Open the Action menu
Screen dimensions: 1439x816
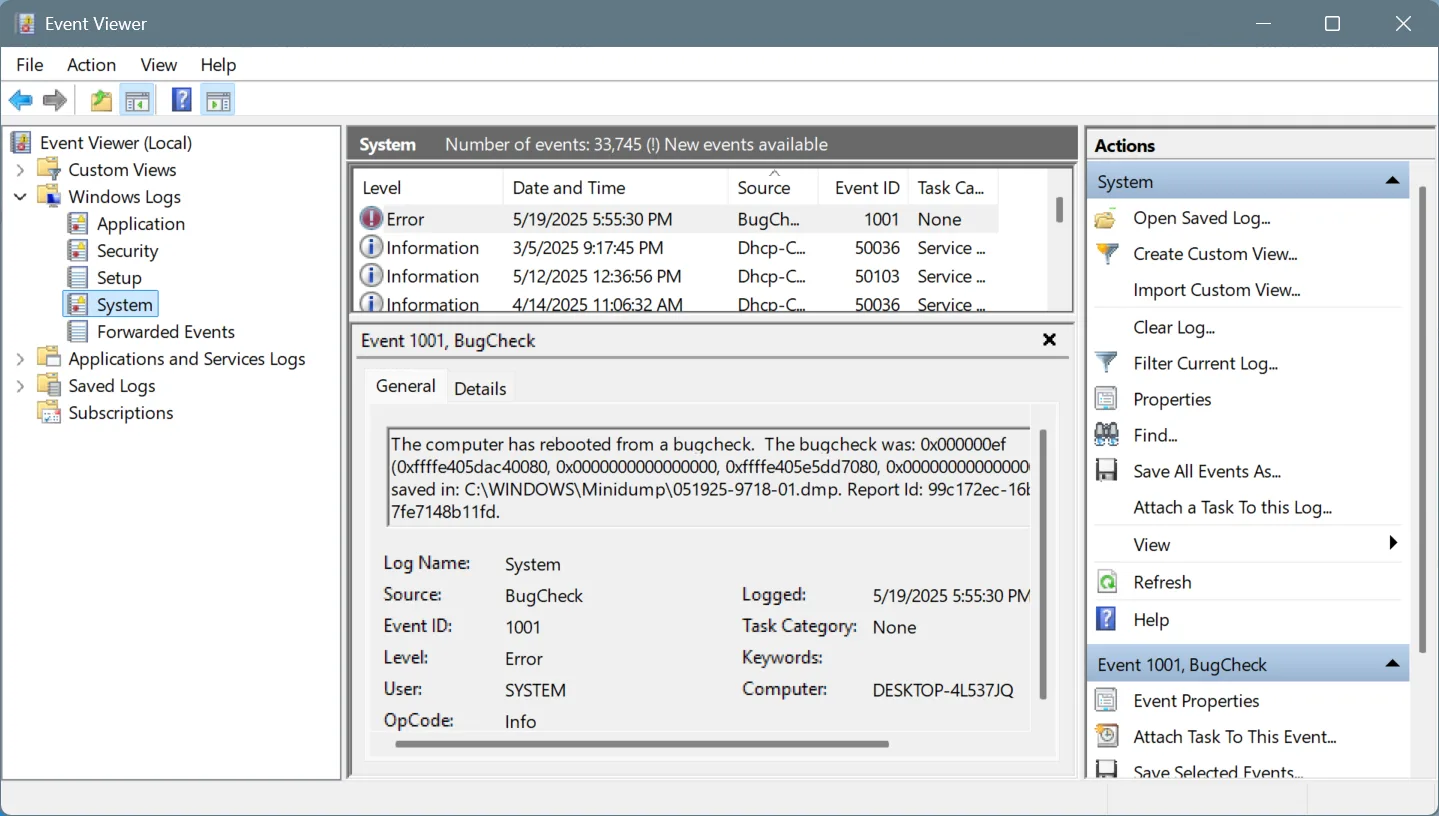(91, 64)
